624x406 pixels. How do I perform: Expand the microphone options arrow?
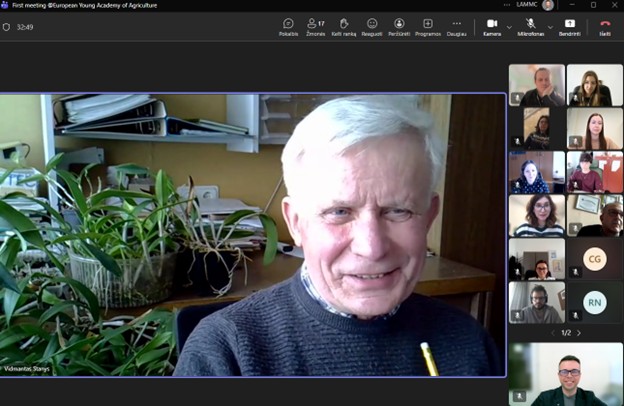coord(548,27)
